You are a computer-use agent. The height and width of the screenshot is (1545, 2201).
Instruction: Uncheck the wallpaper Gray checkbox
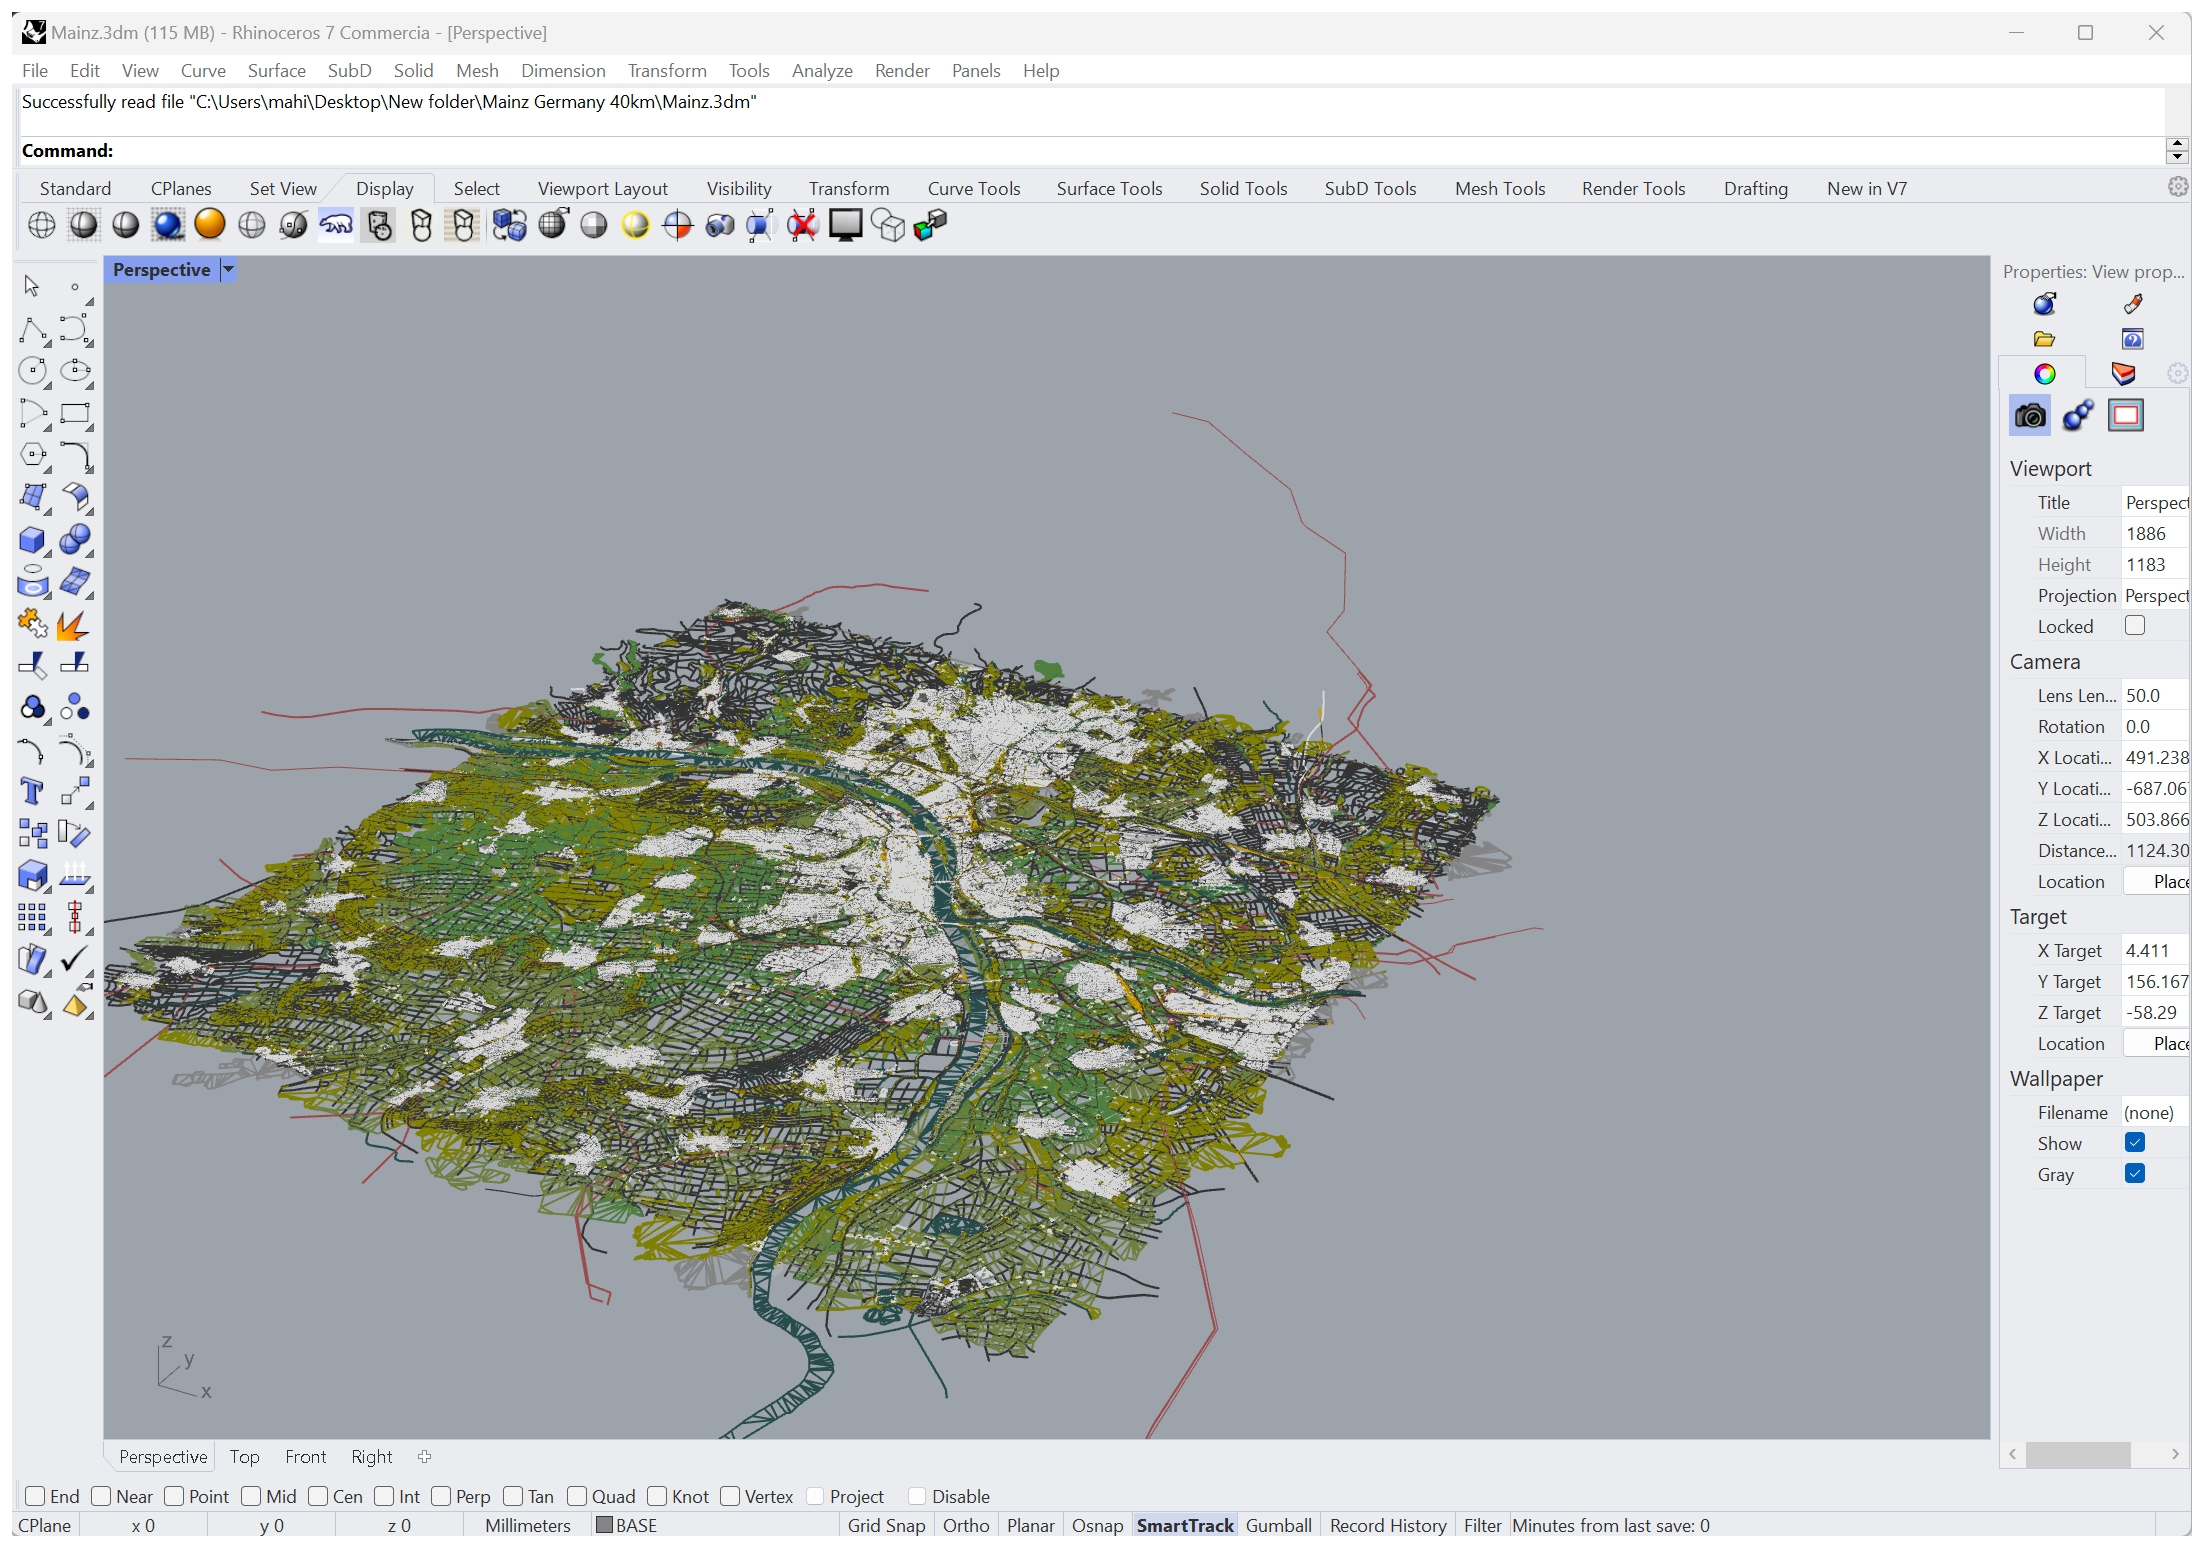click(2134, 1174)
